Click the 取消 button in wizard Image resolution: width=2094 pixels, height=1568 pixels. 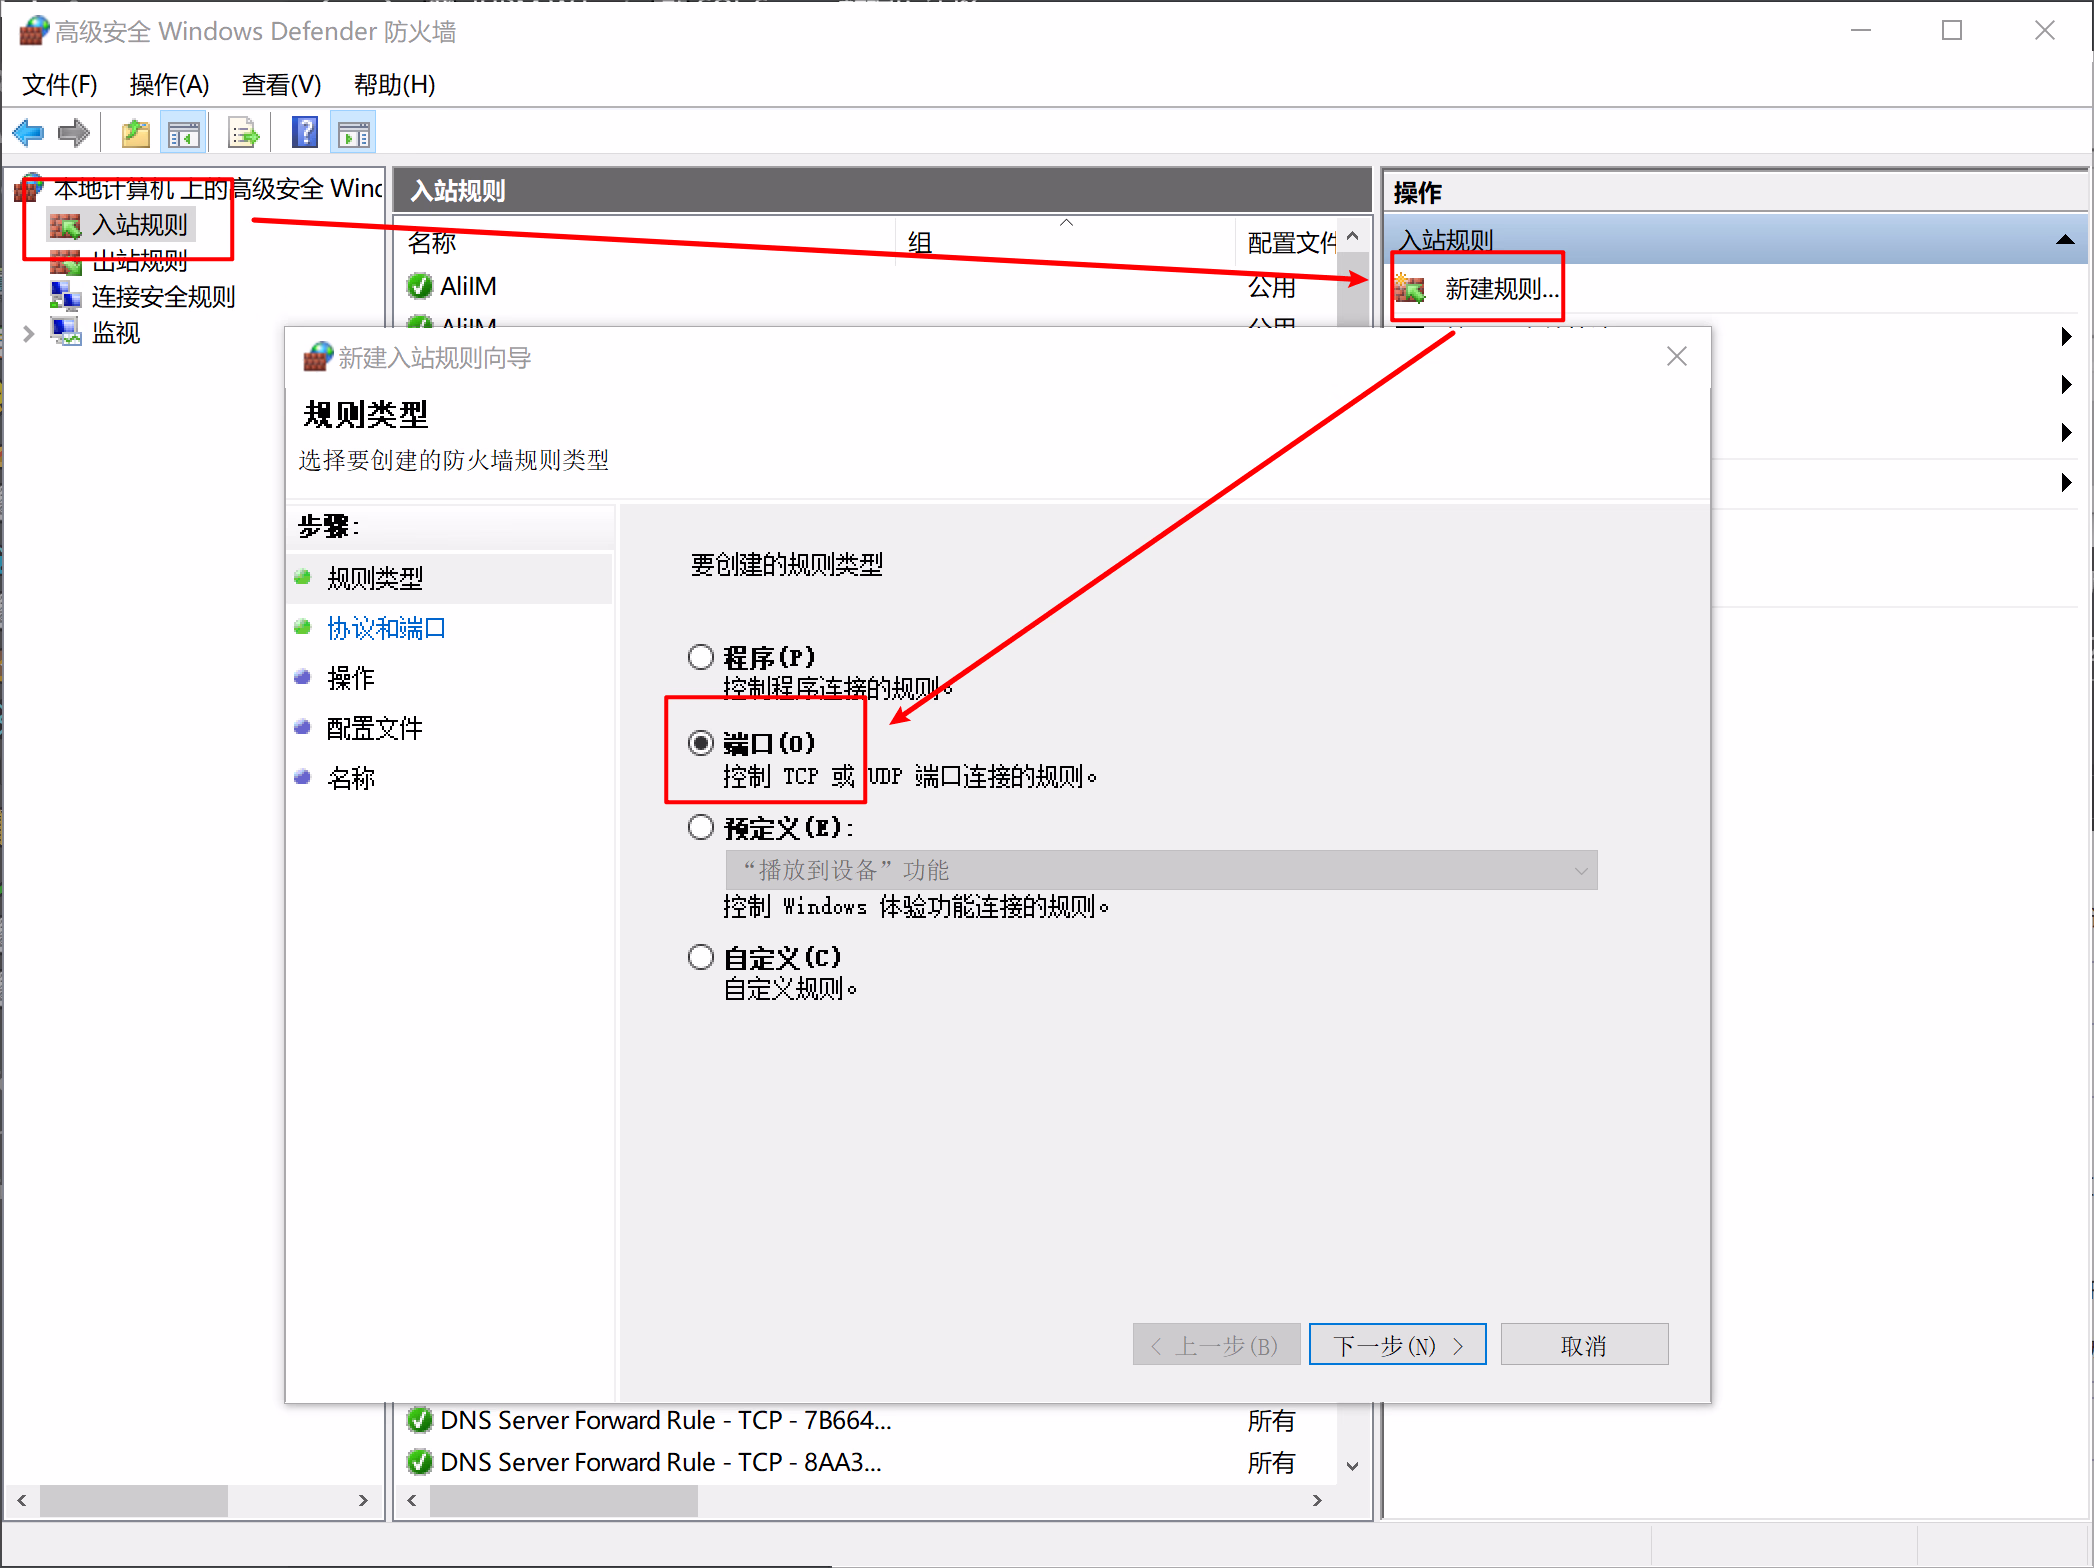(1583, 1345)
